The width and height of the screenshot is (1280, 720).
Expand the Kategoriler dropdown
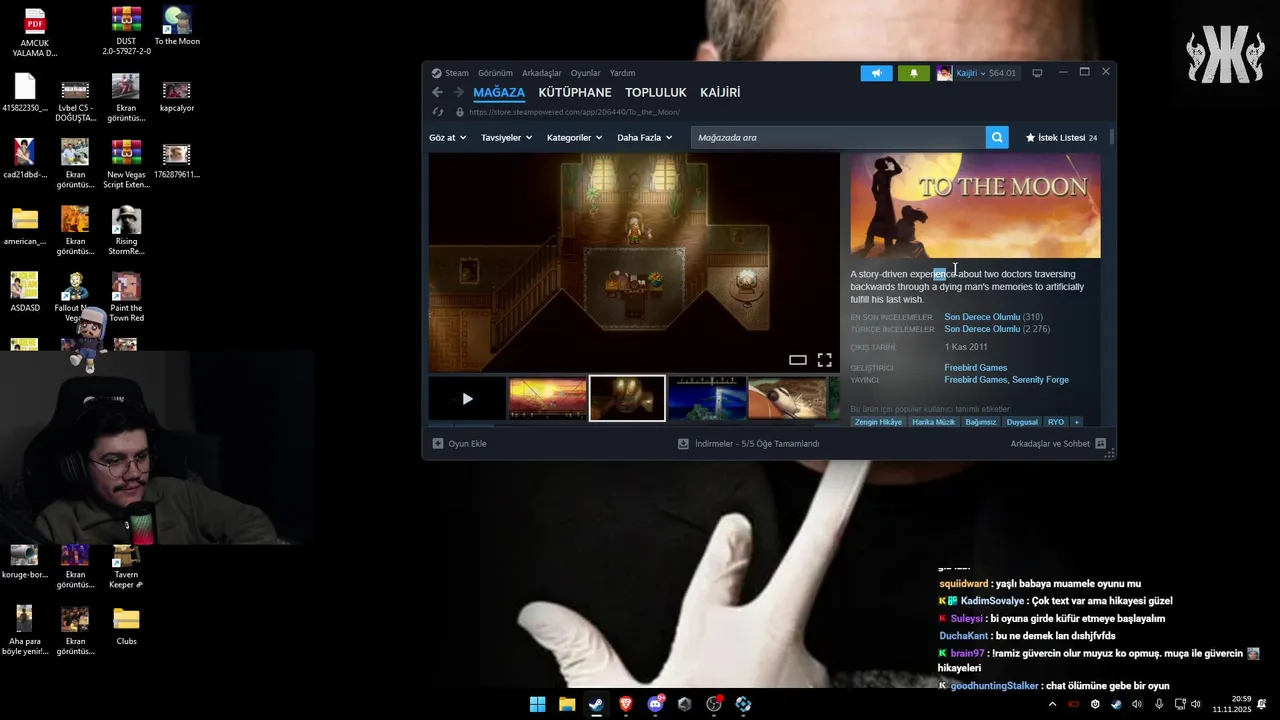coord(574,137)
